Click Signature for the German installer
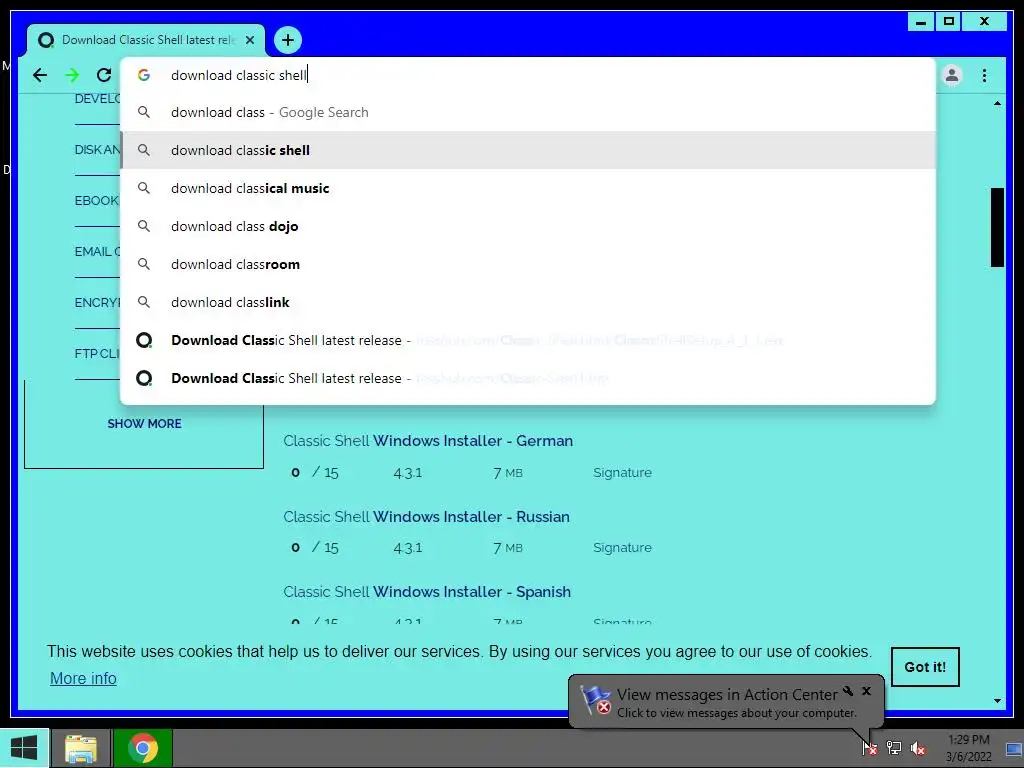This screenshot has height=768, width=1024. click(x=622, y=472)
